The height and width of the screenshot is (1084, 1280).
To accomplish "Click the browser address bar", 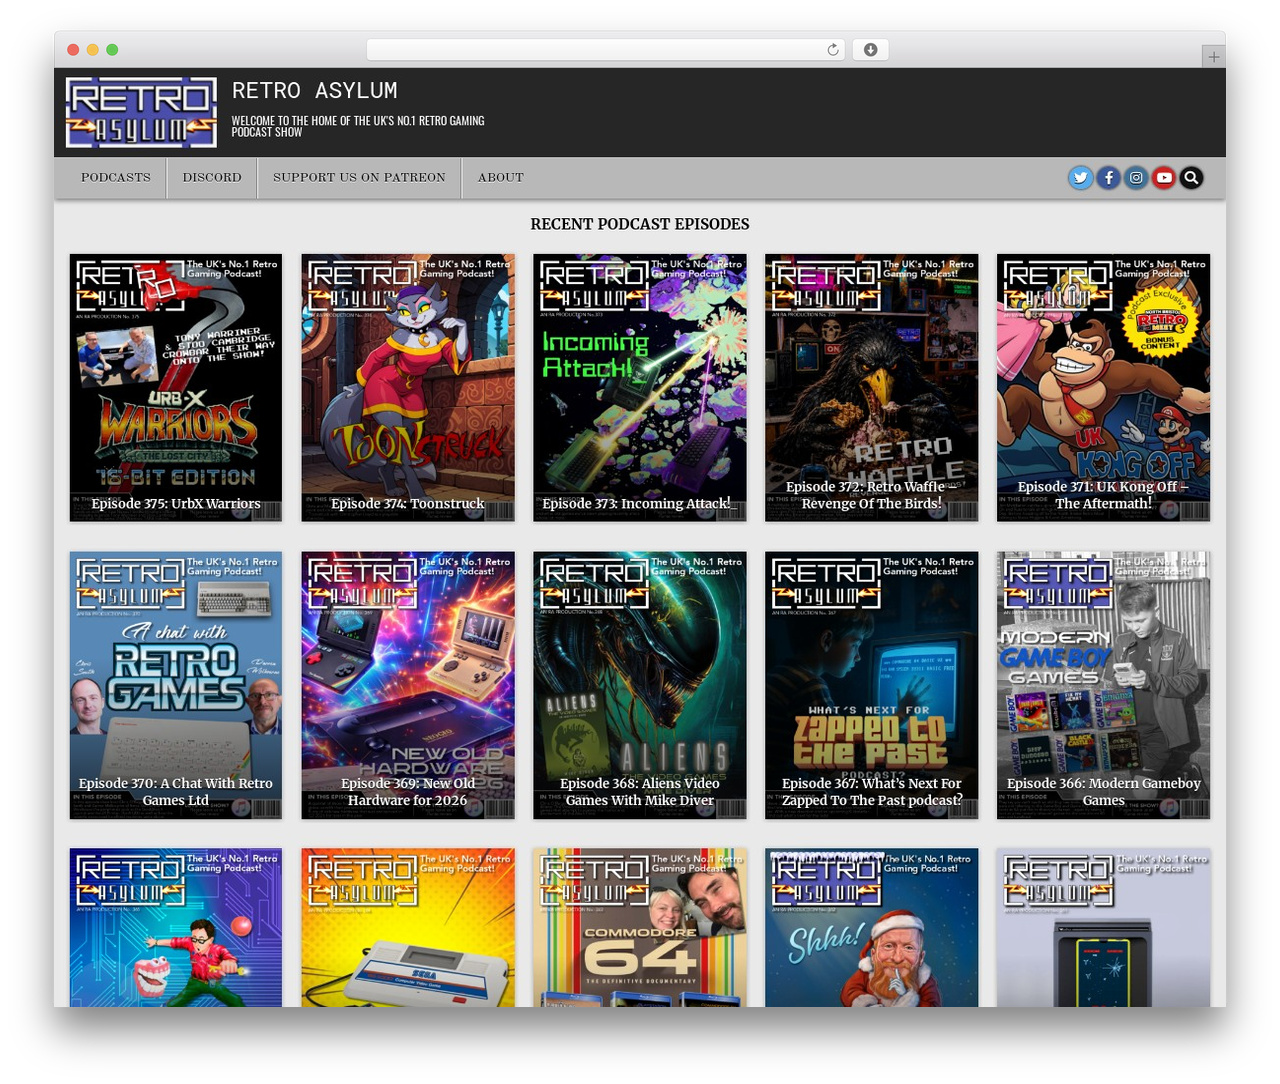I will click(x=606, y=49).
